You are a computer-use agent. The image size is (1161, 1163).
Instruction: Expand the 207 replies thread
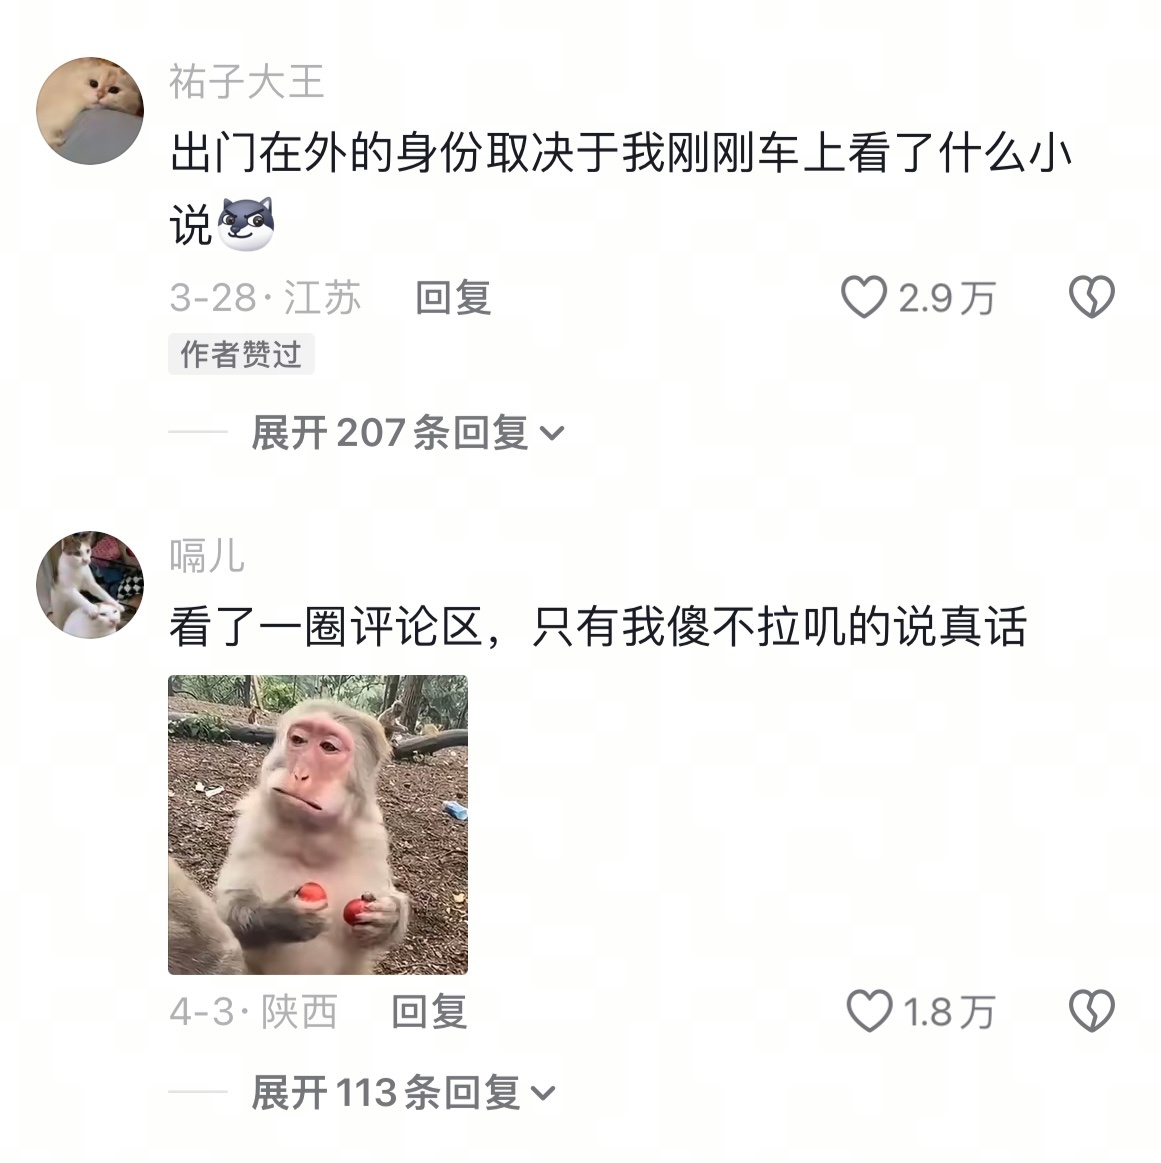coord(407,432)
